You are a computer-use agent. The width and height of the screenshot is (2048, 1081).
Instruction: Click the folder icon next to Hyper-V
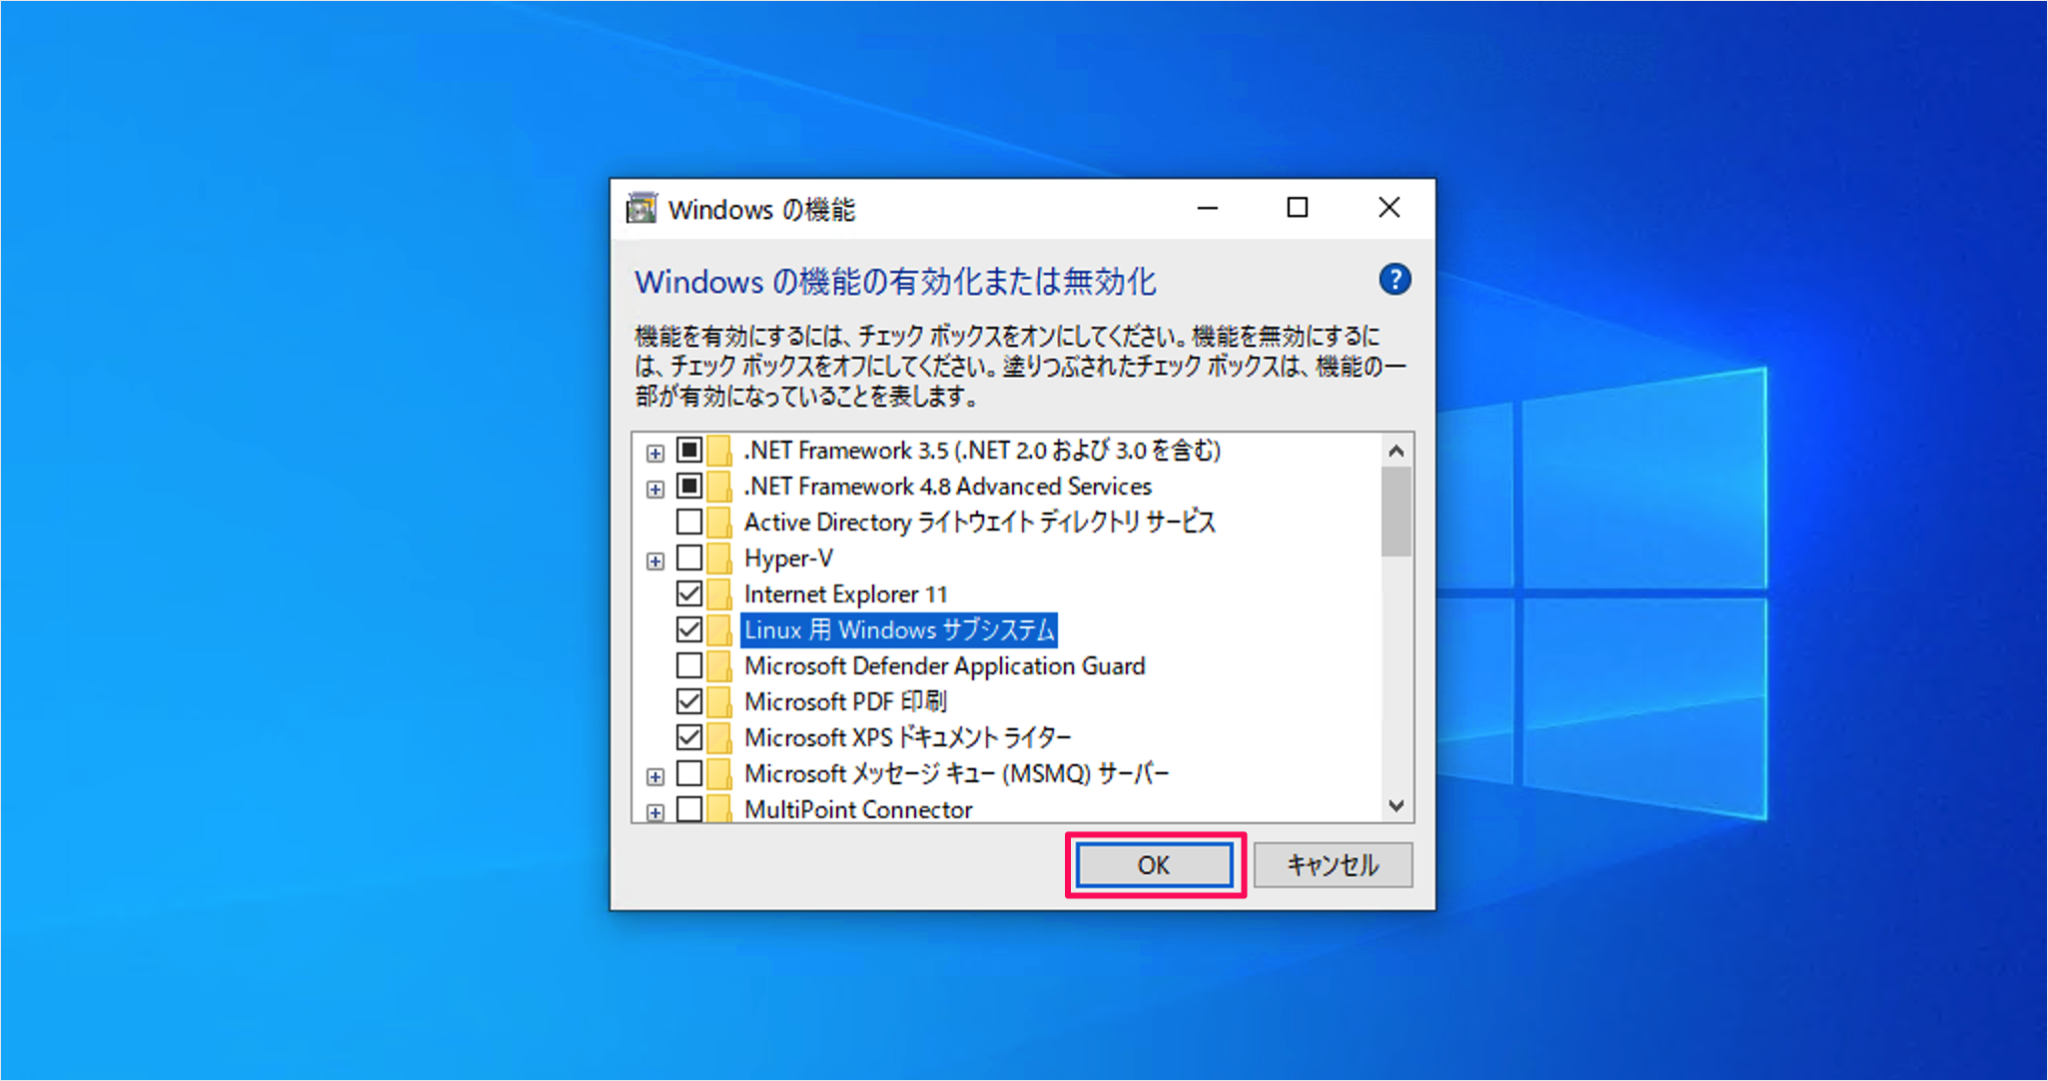coord(722,558)
